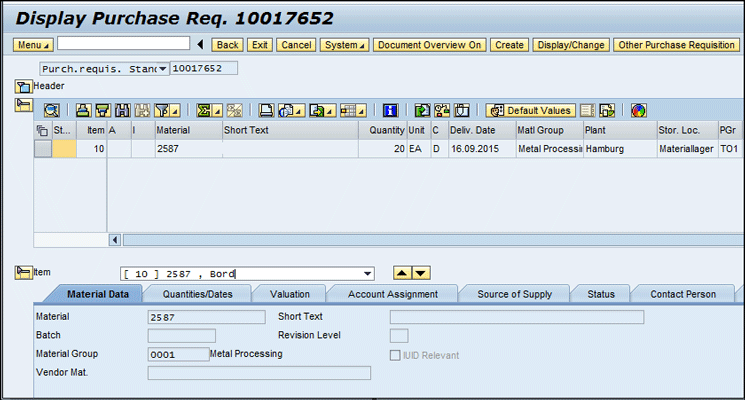Click the select-all icon at table corner
The width and height of the screenshot is (745, 400).
[x=42, y=130]
